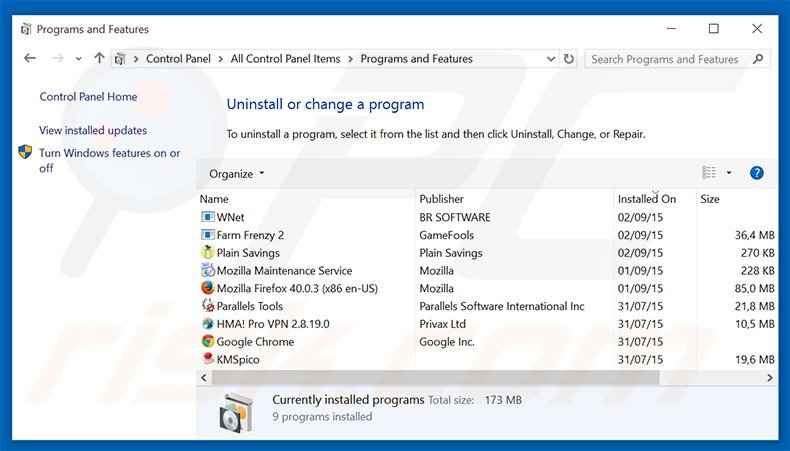Viewport: 790px width, 451px height.
Task: Expand the chevron before Control Panel
Action: point(136,59)
